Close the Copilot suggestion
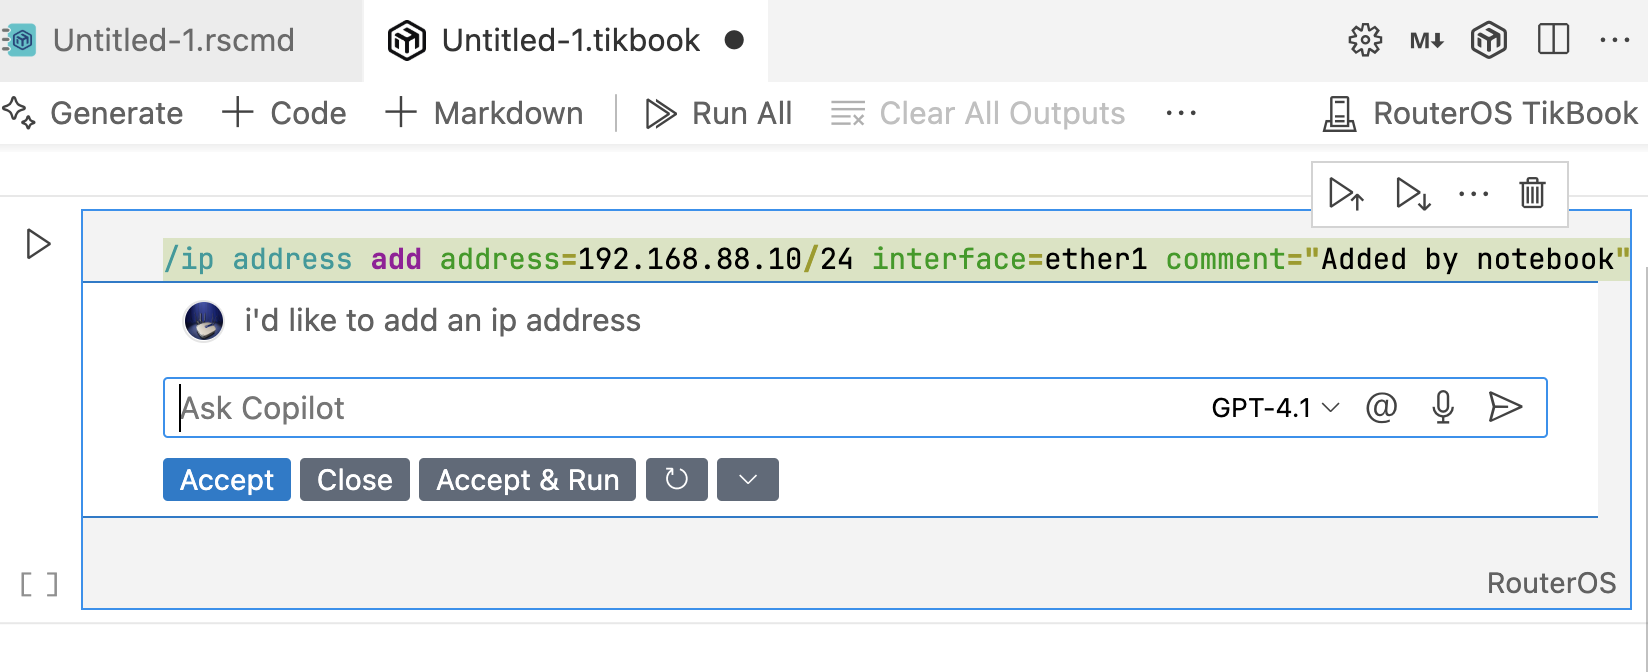This screenshot has height=672, width=1648. (354, 479)
